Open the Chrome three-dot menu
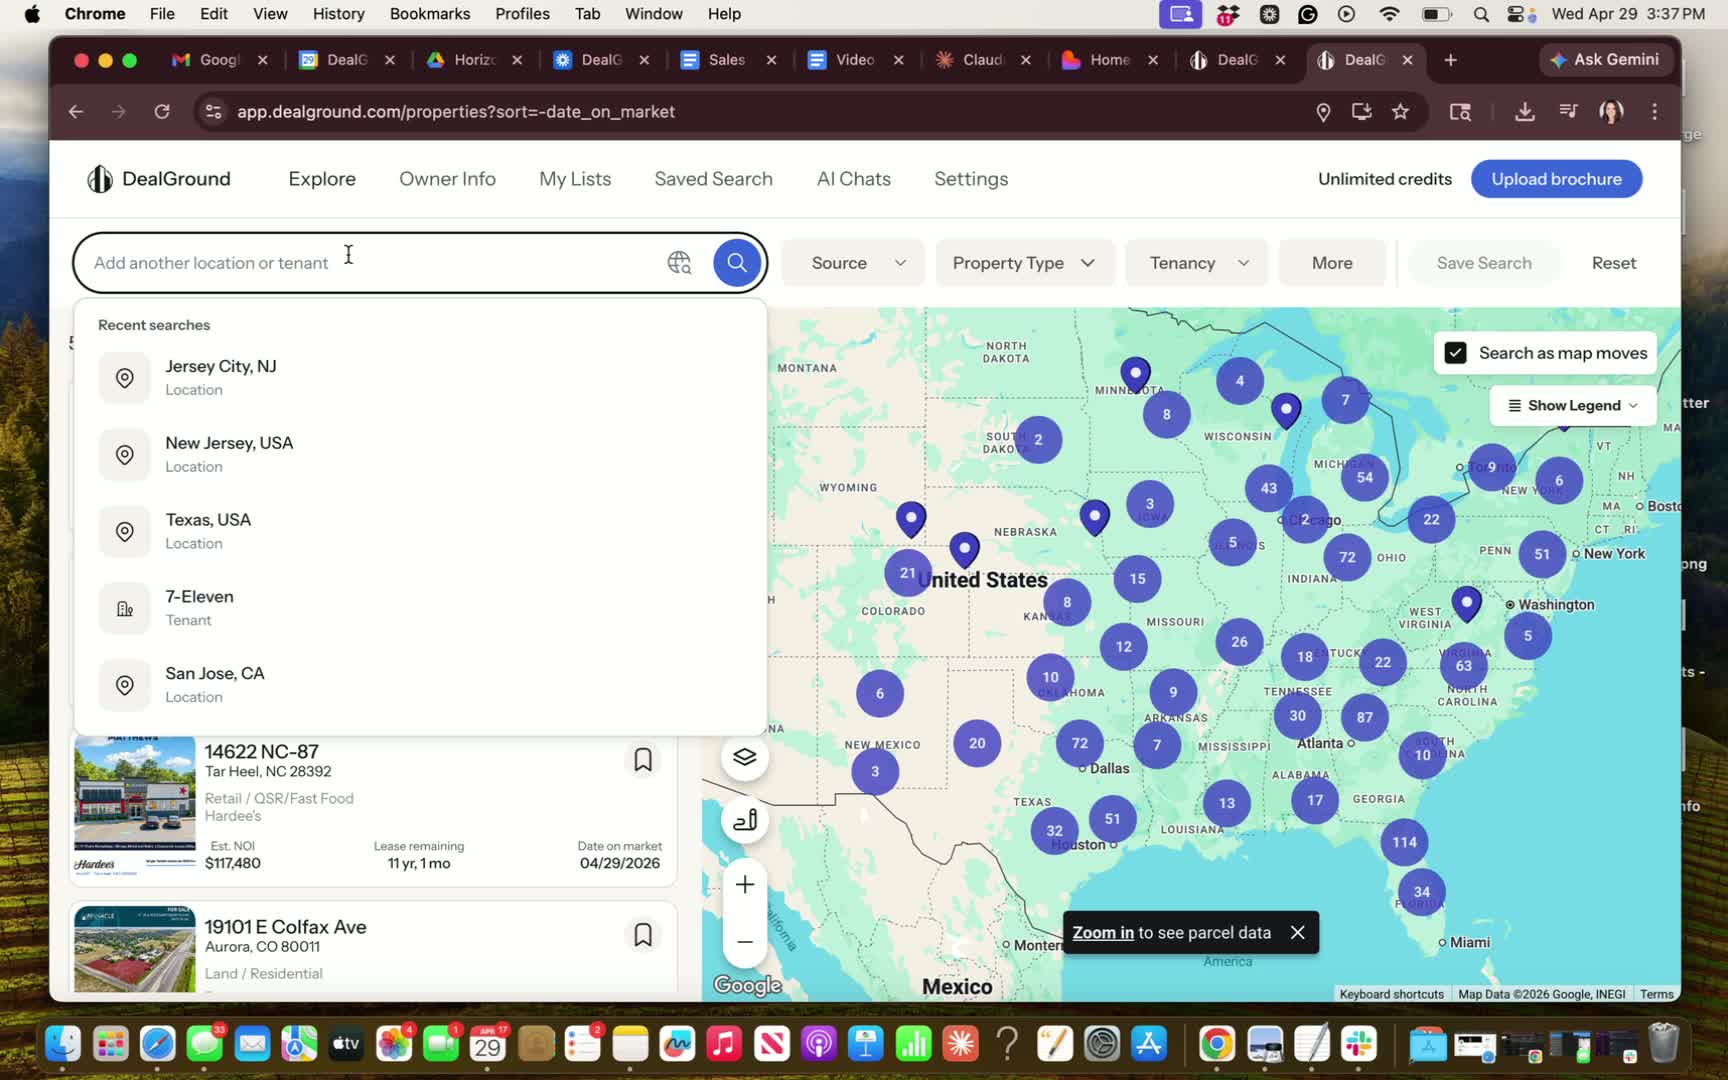The image size is (1728, 1080). coord(1655,112)
